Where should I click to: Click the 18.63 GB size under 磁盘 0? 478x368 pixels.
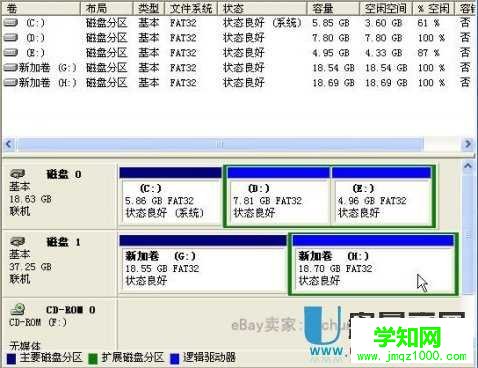[x=30, y=199]
